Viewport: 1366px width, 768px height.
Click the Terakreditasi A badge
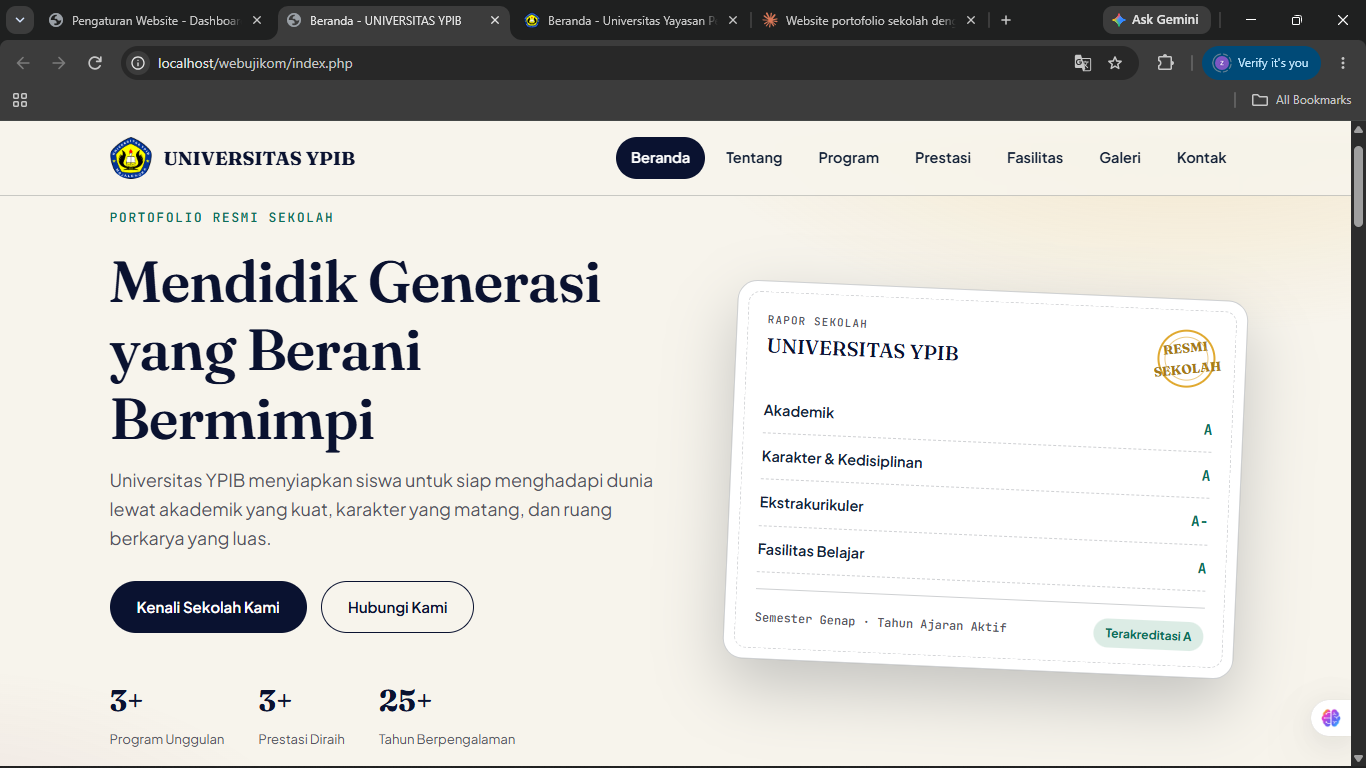coord(1148,635)
